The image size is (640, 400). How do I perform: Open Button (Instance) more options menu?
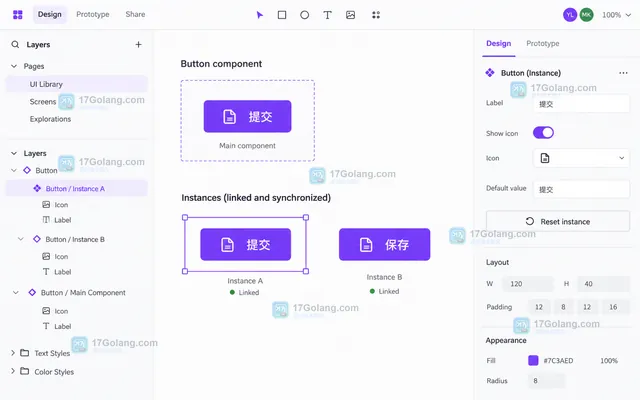[x=623, y=73]
